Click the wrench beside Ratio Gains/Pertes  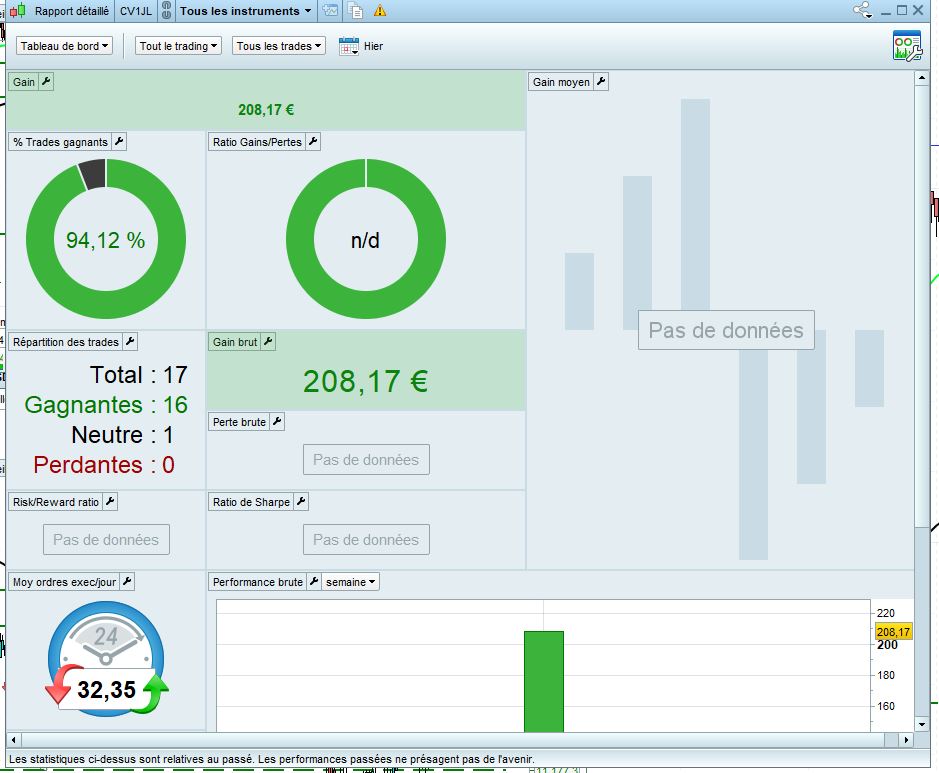pyautogui.click(x=313, y=142)
